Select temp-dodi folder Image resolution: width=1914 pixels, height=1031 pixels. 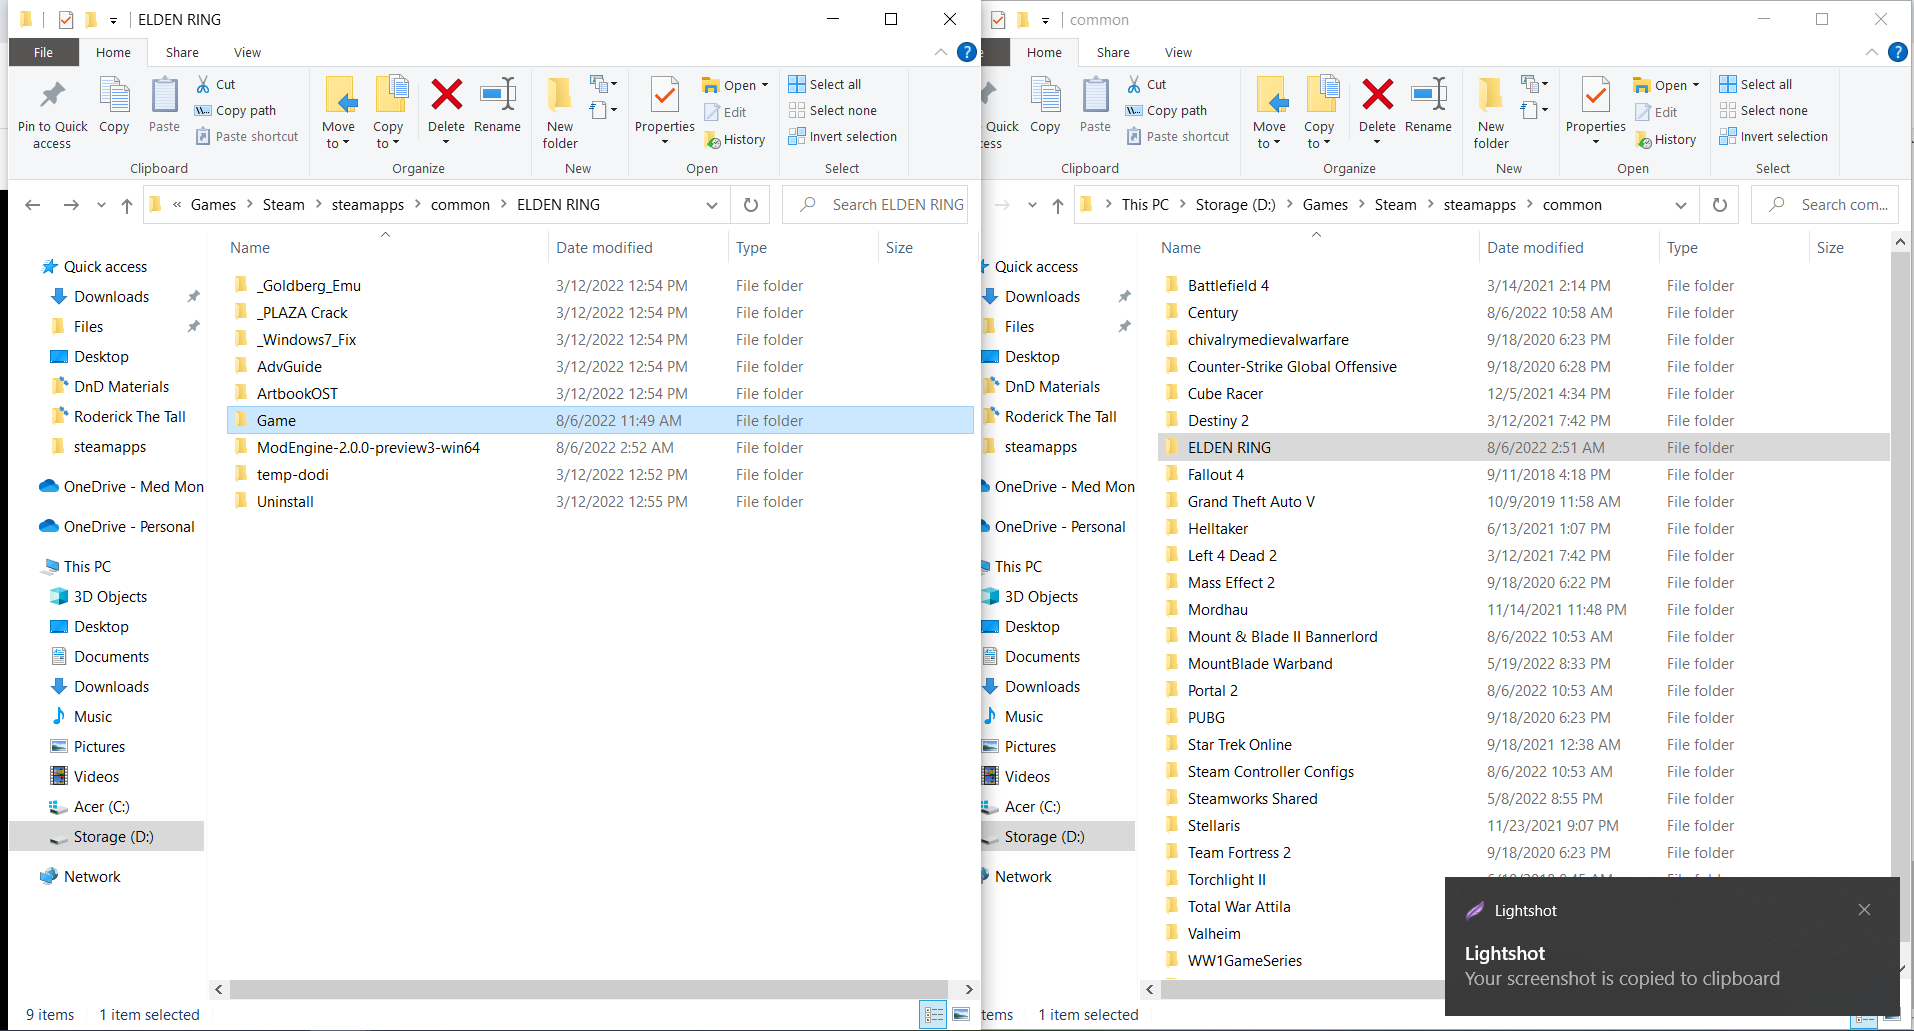point(600,474)
